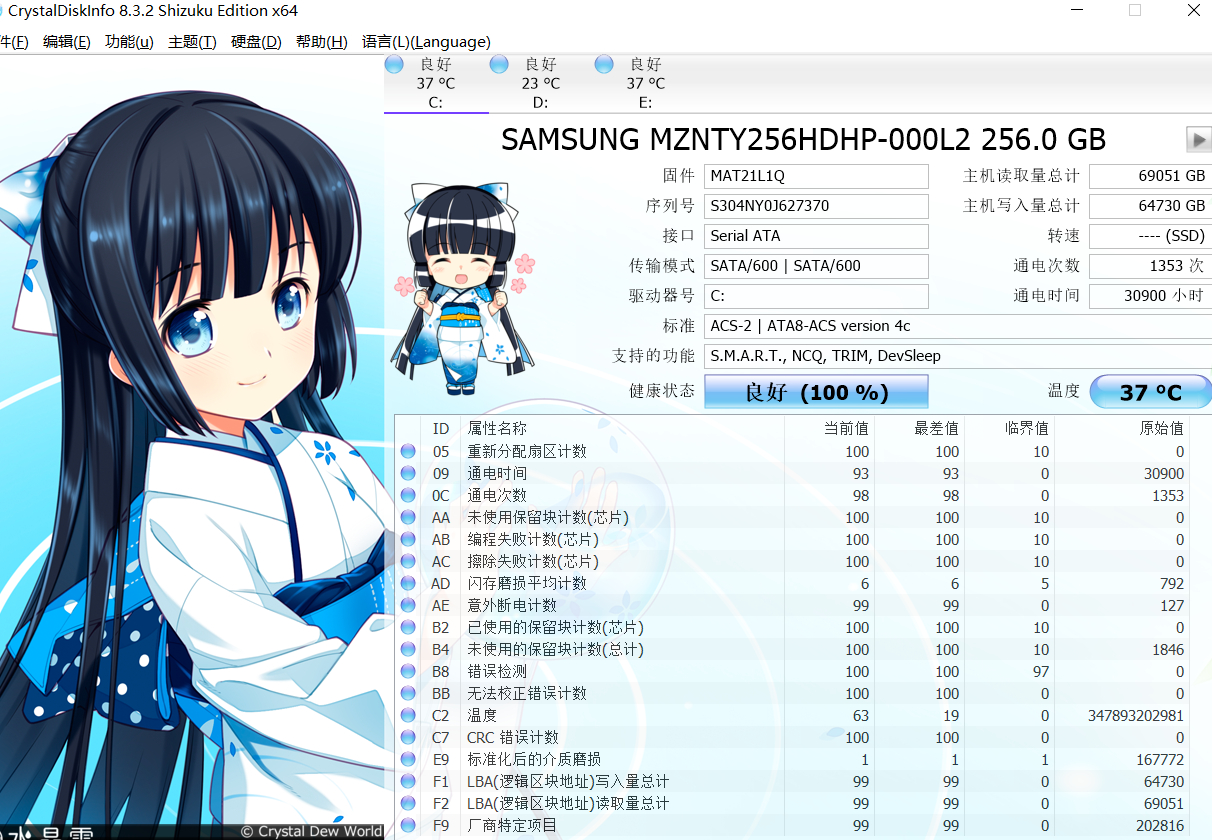Click status orb for attribute AD 闪存磨损平均计数
Screen dimensions: 1212x840
408,584
